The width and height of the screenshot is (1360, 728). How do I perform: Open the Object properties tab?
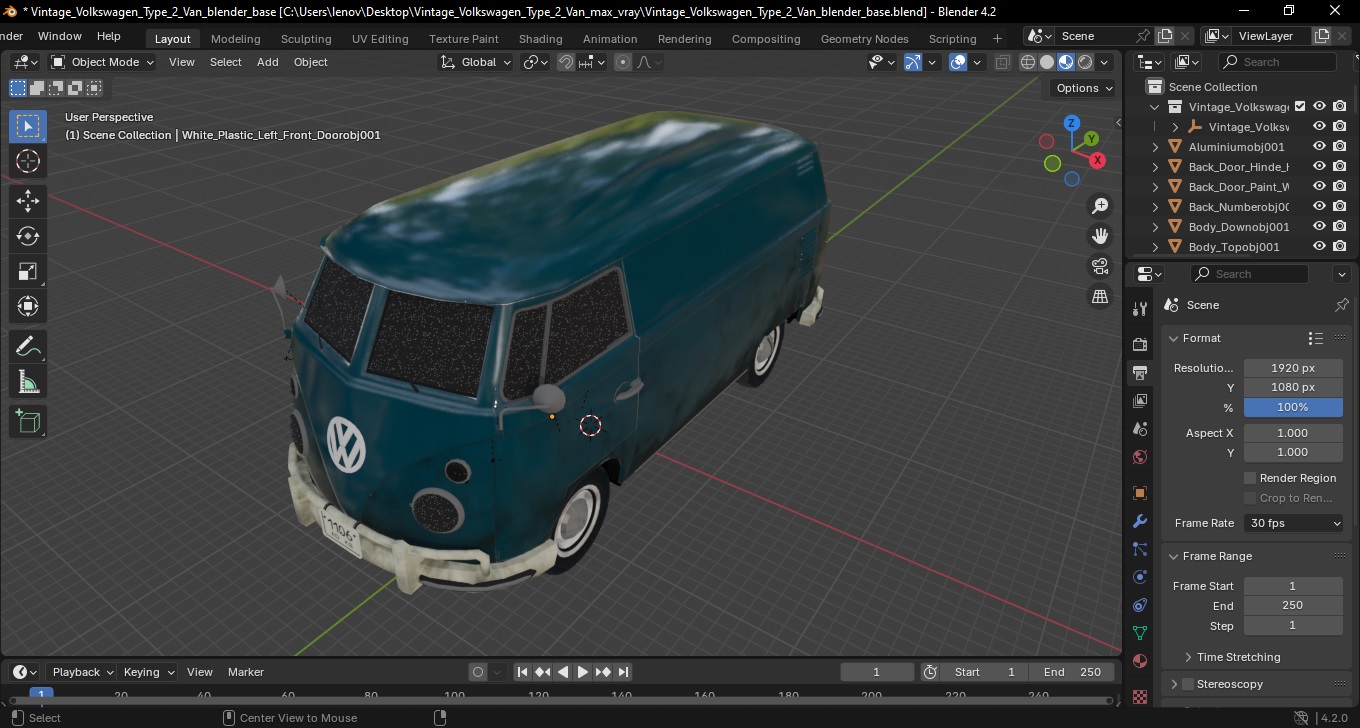[x=1140, y=493]
